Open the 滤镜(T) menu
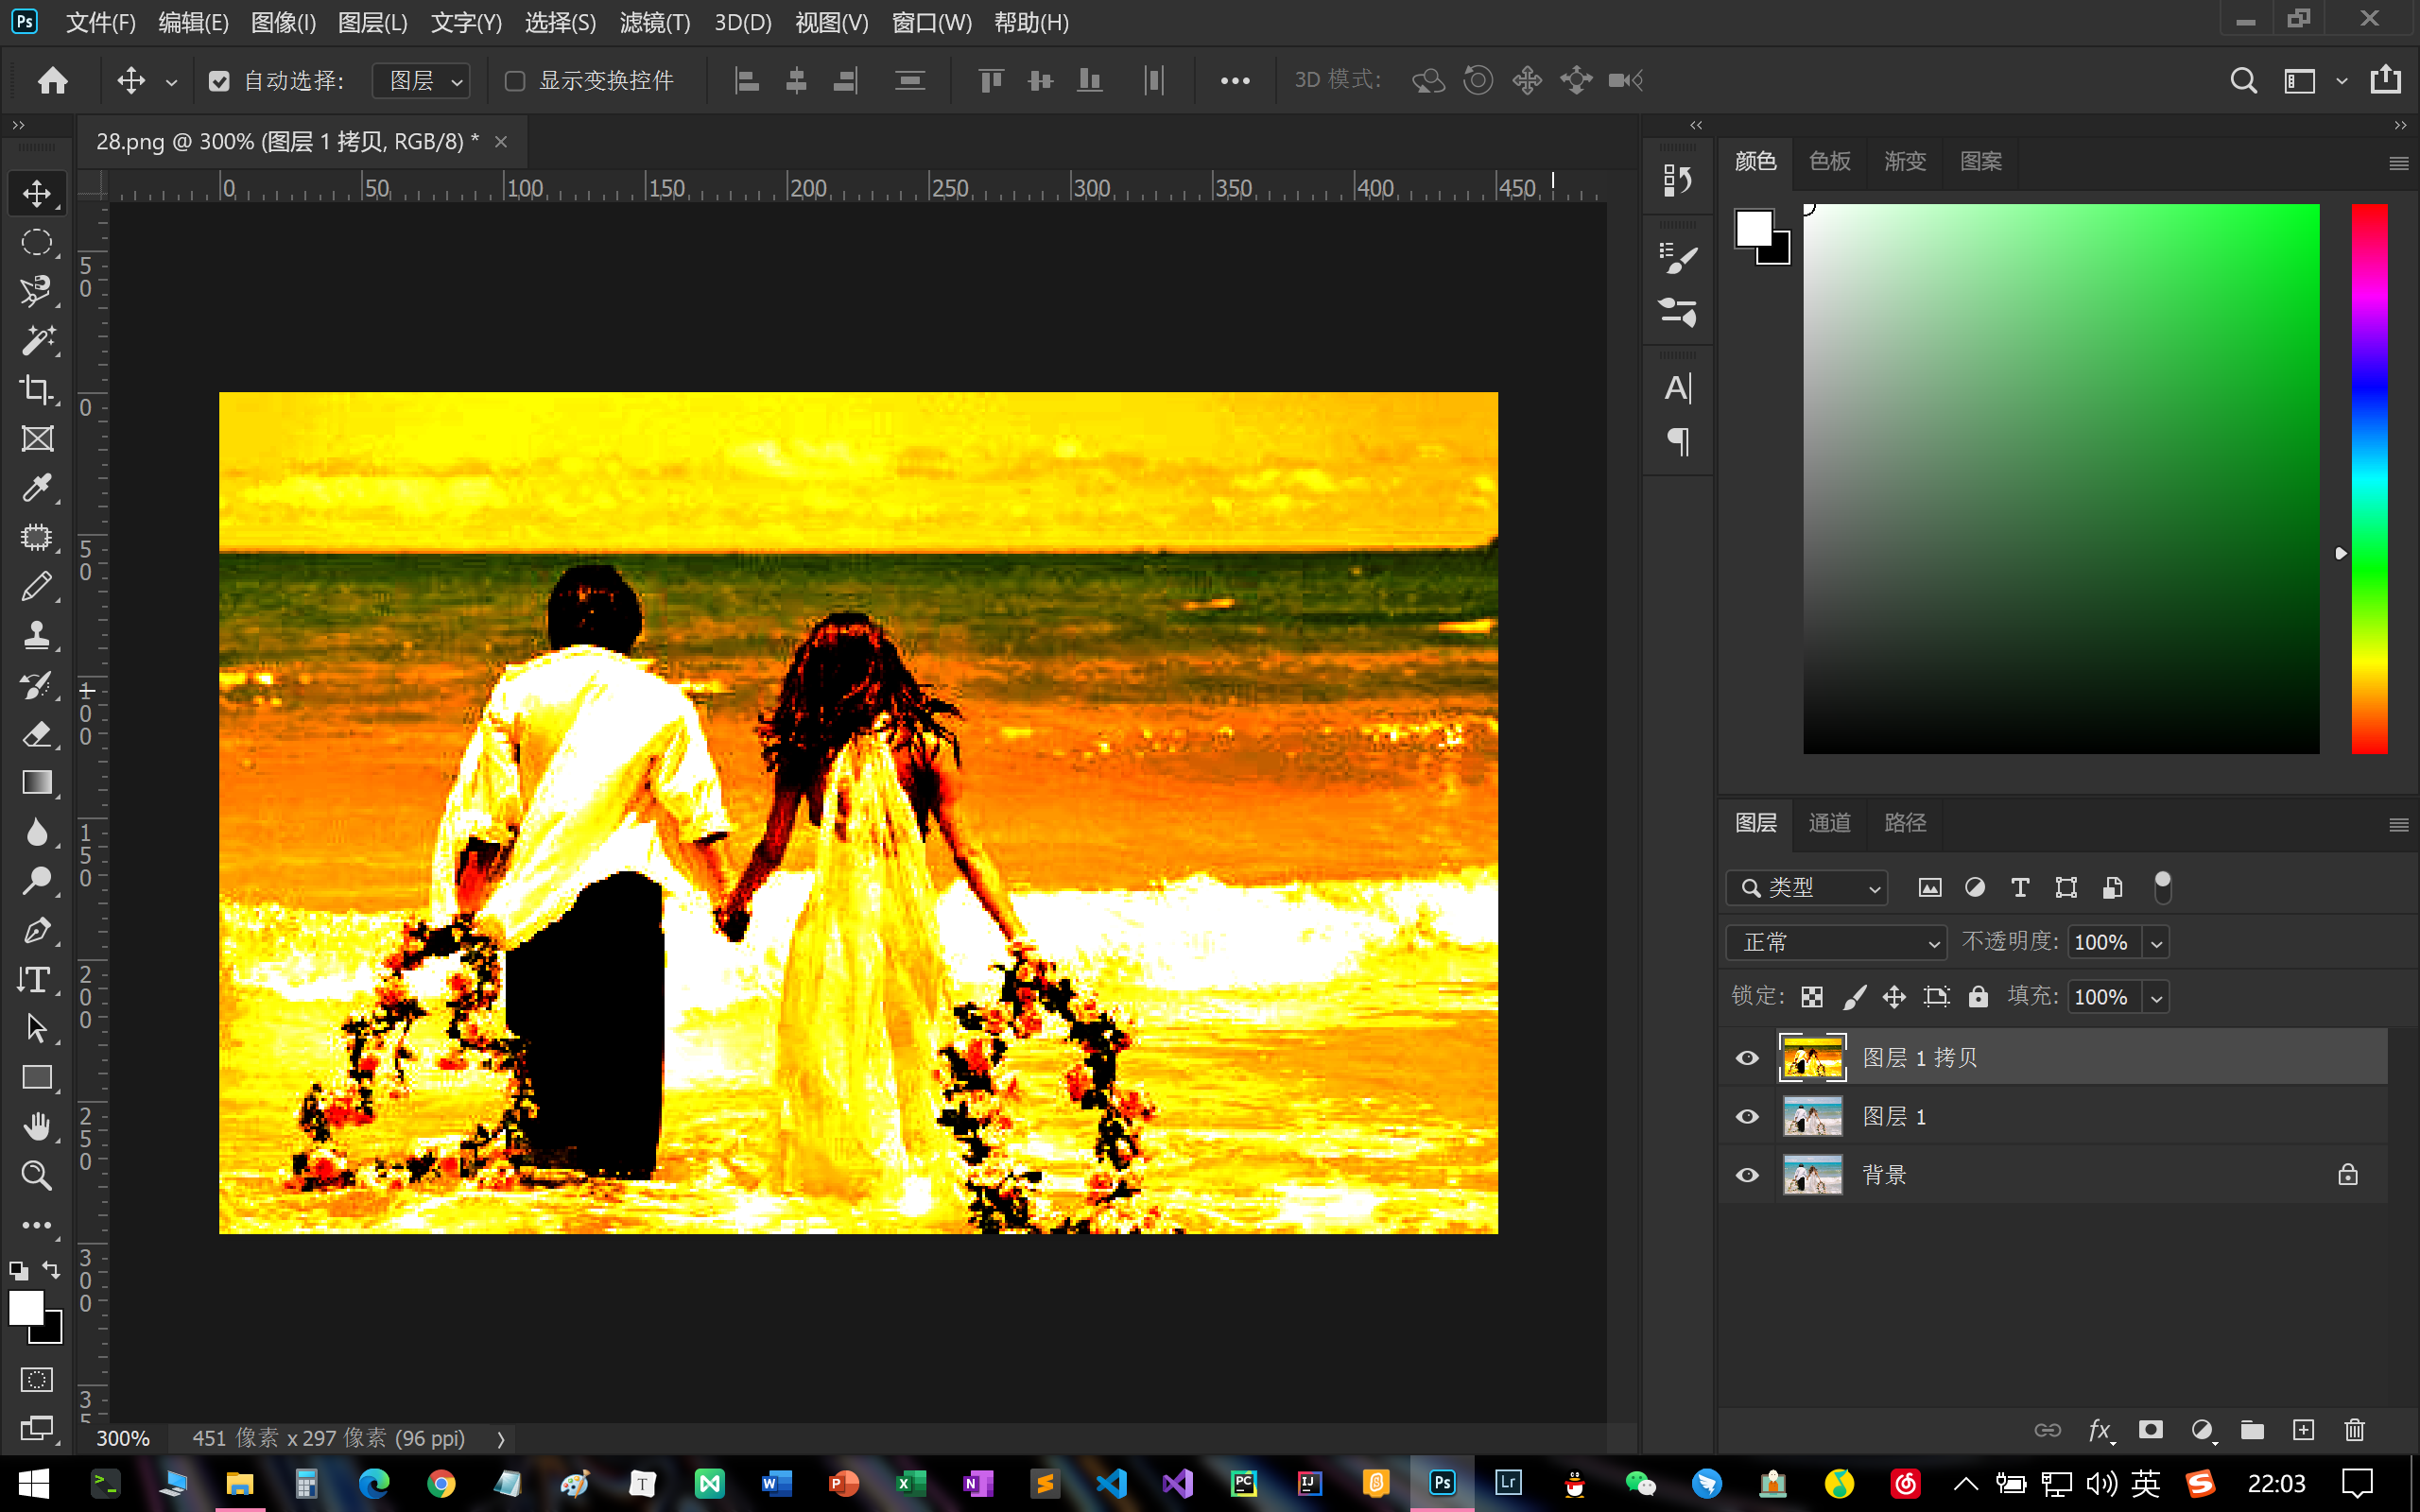Viewport: 2420px width, 1512px height. (x=655, y=22)
